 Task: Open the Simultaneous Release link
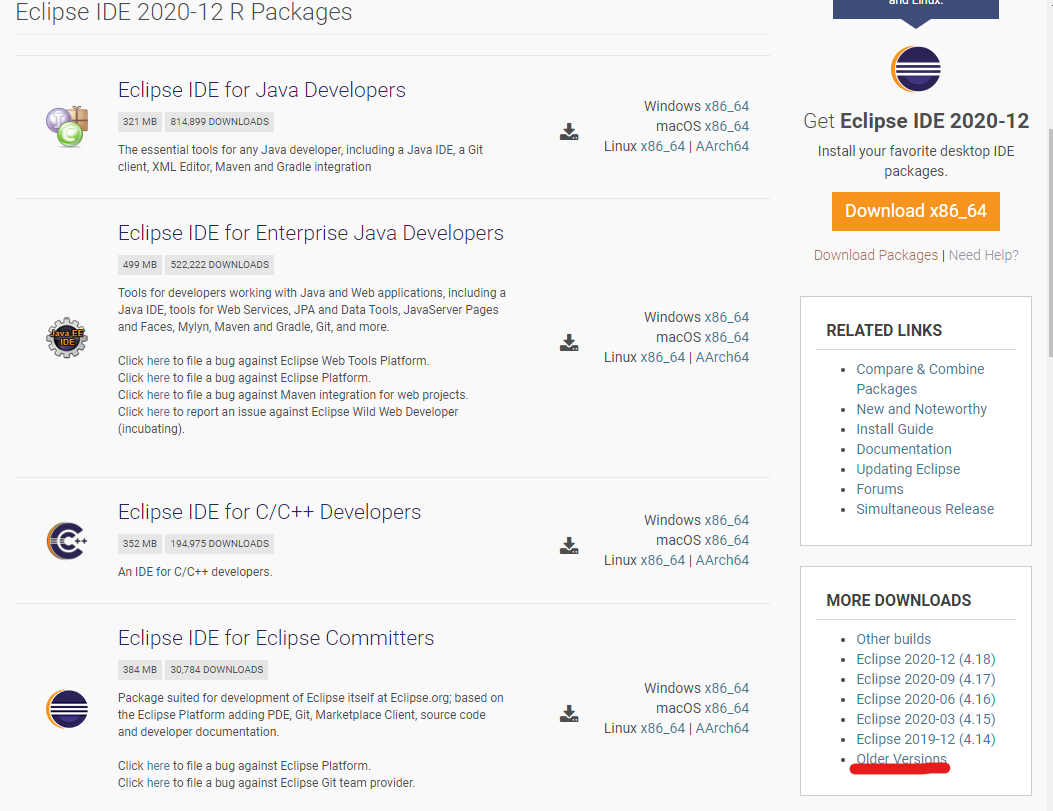pyautogui.click(x=925, y=510)
